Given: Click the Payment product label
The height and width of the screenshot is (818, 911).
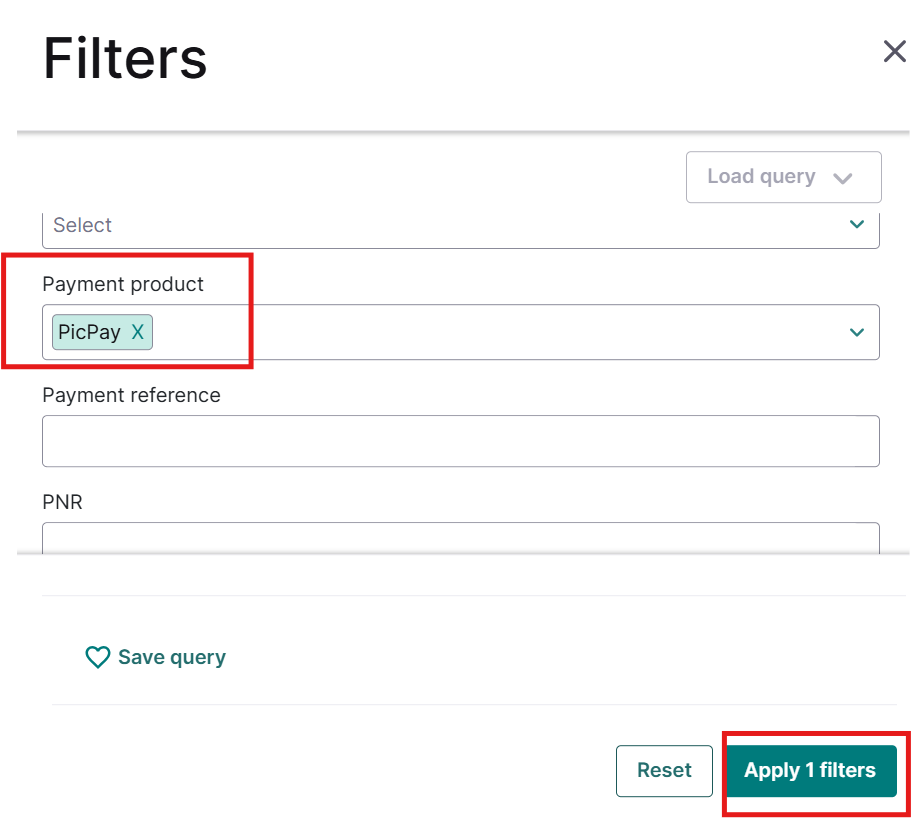Looking at the screenshot, I should pyautogui.click(x=122, y=284).
